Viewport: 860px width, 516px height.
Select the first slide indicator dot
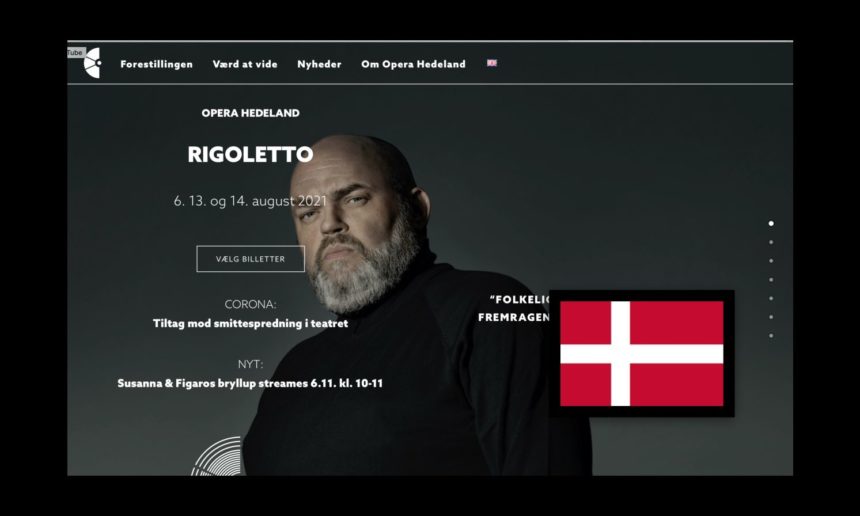(771, 224)
